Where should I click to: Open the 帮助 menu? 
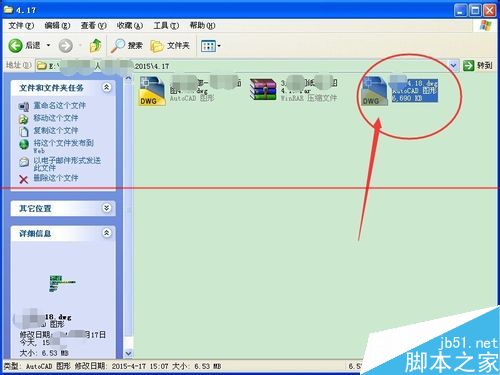pos(202,26)
